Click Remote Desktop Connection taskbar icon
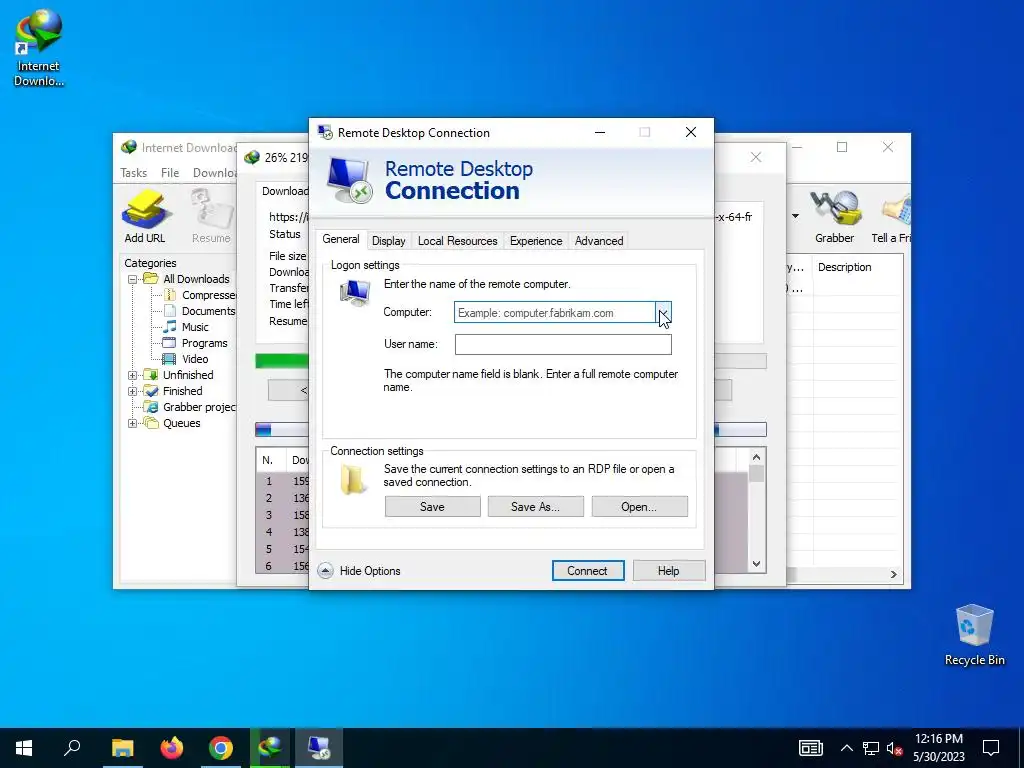1024x768 pixels. tap(319, 748)
